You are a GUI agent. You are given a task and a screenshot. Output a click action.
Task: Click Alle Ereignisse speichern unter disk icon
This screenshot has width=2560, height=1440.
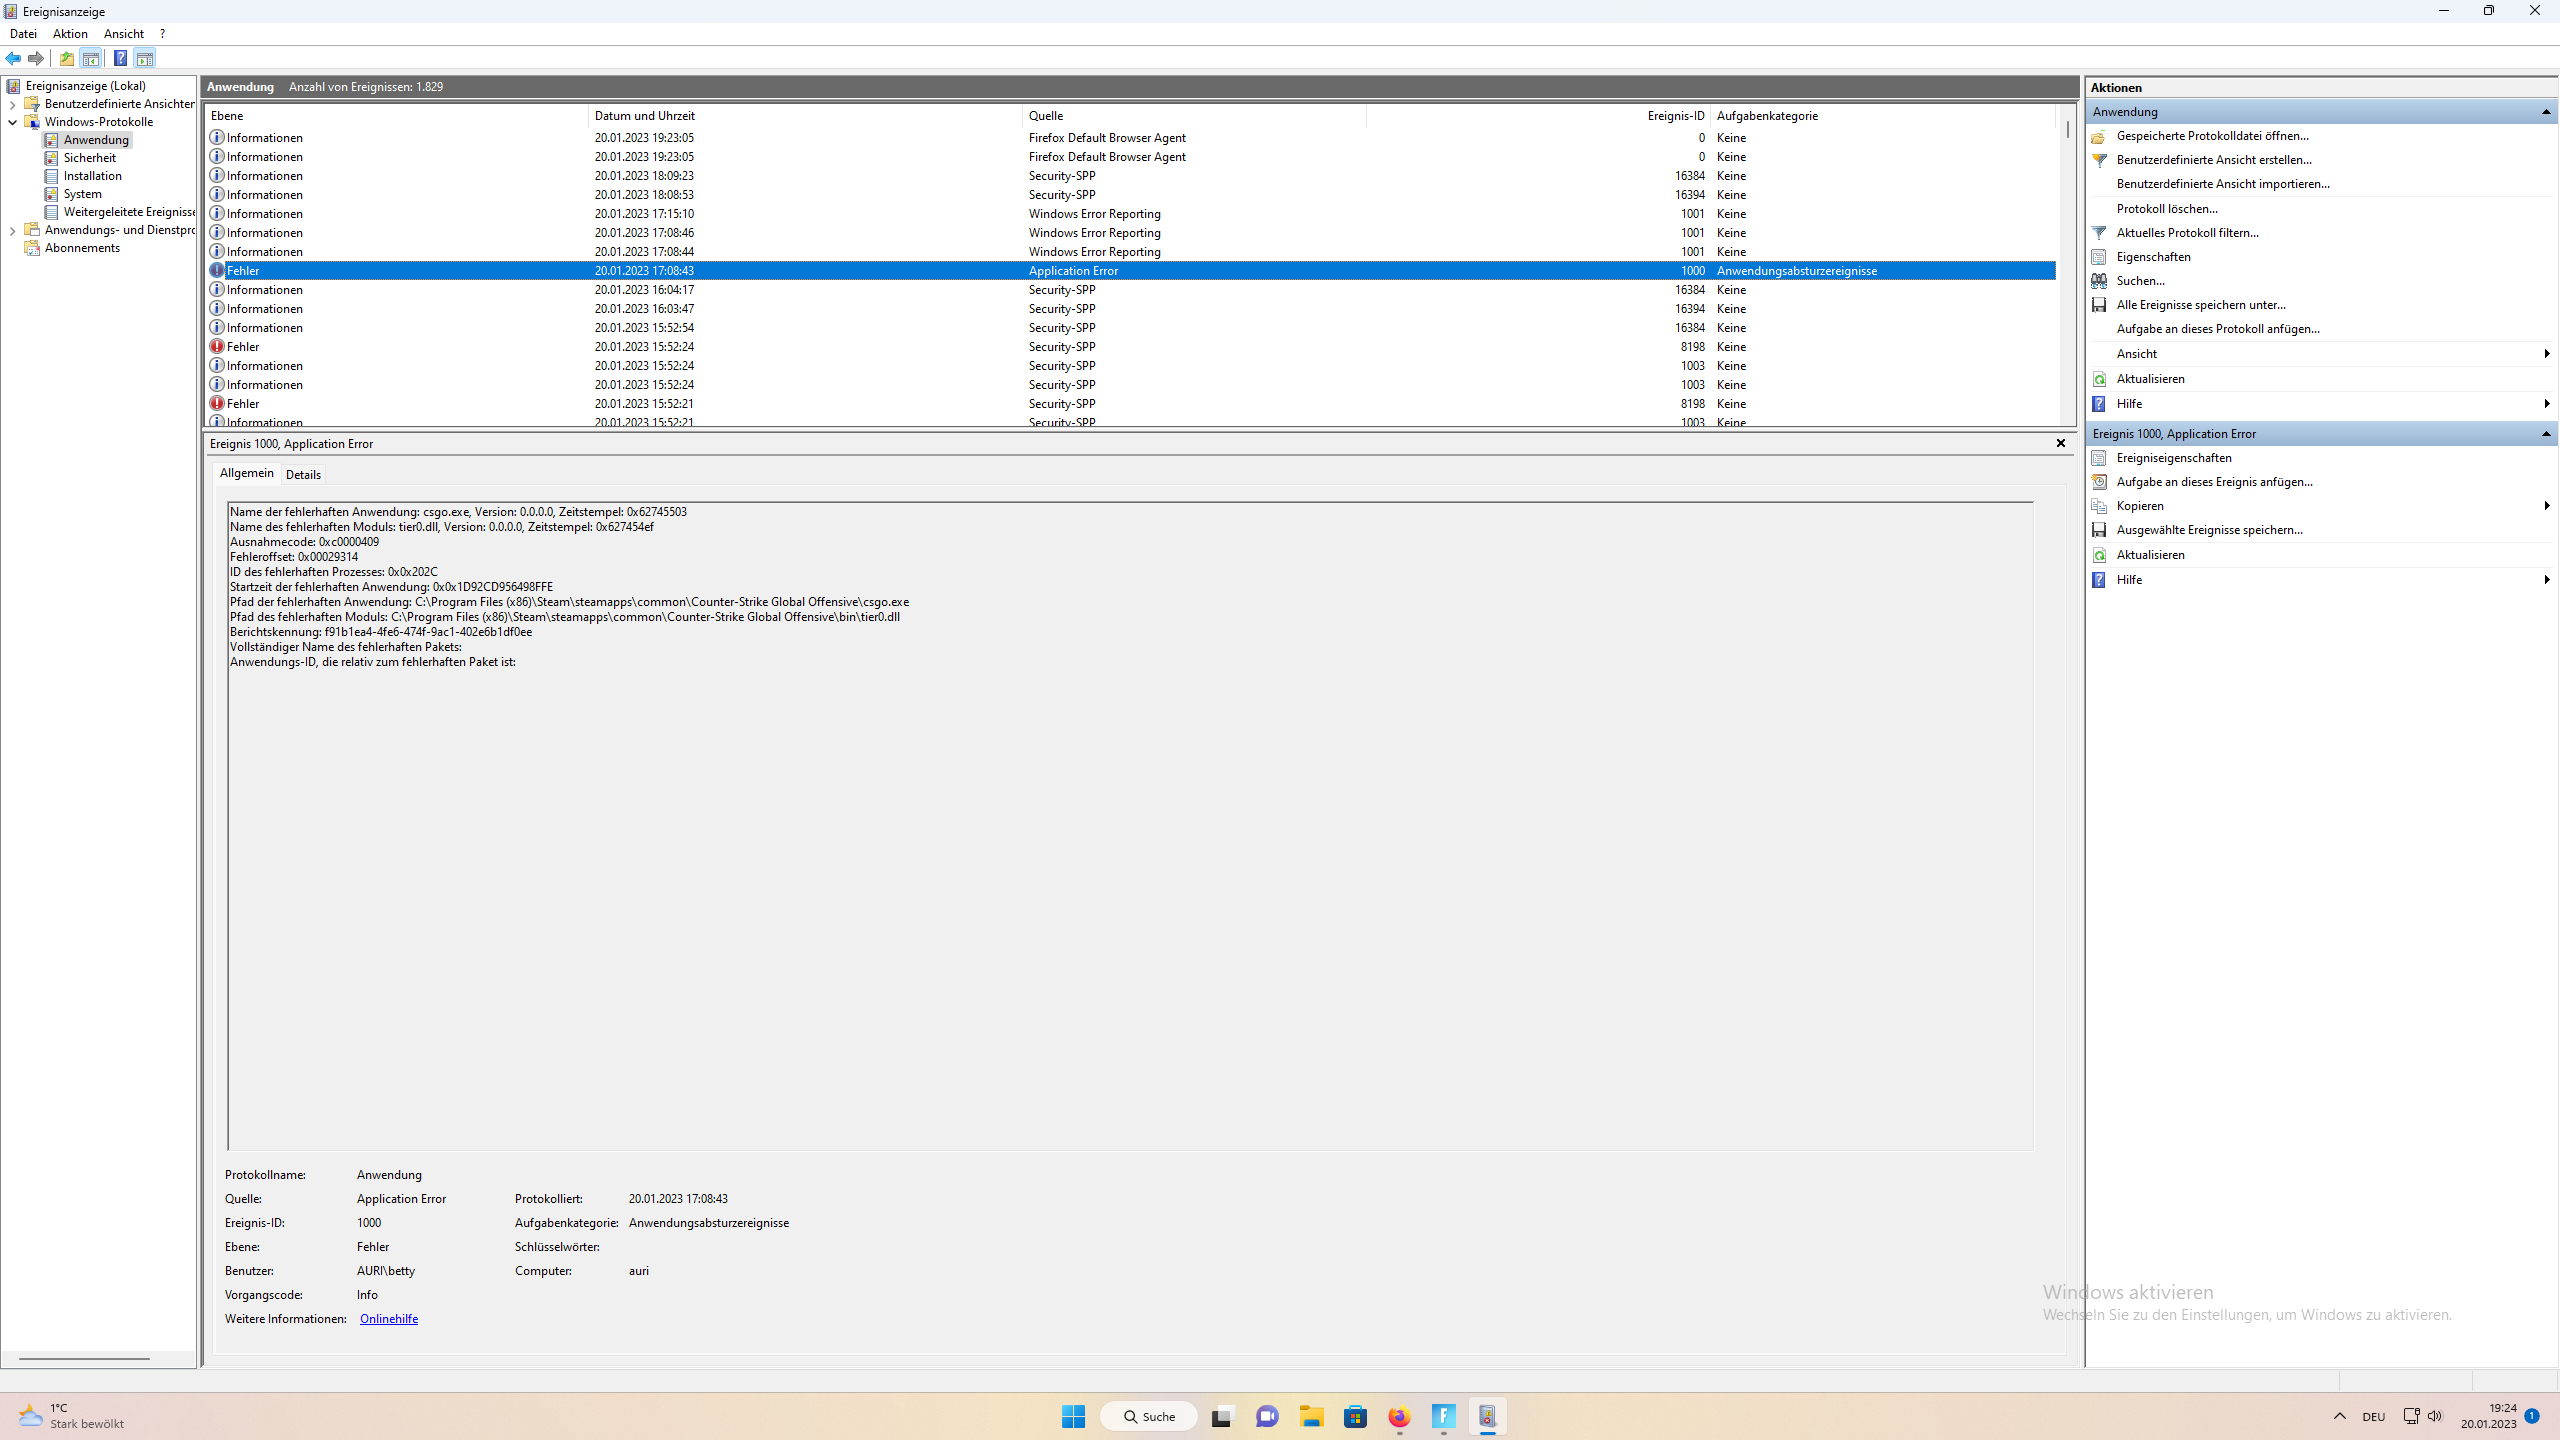click(x=2099, y=305)
